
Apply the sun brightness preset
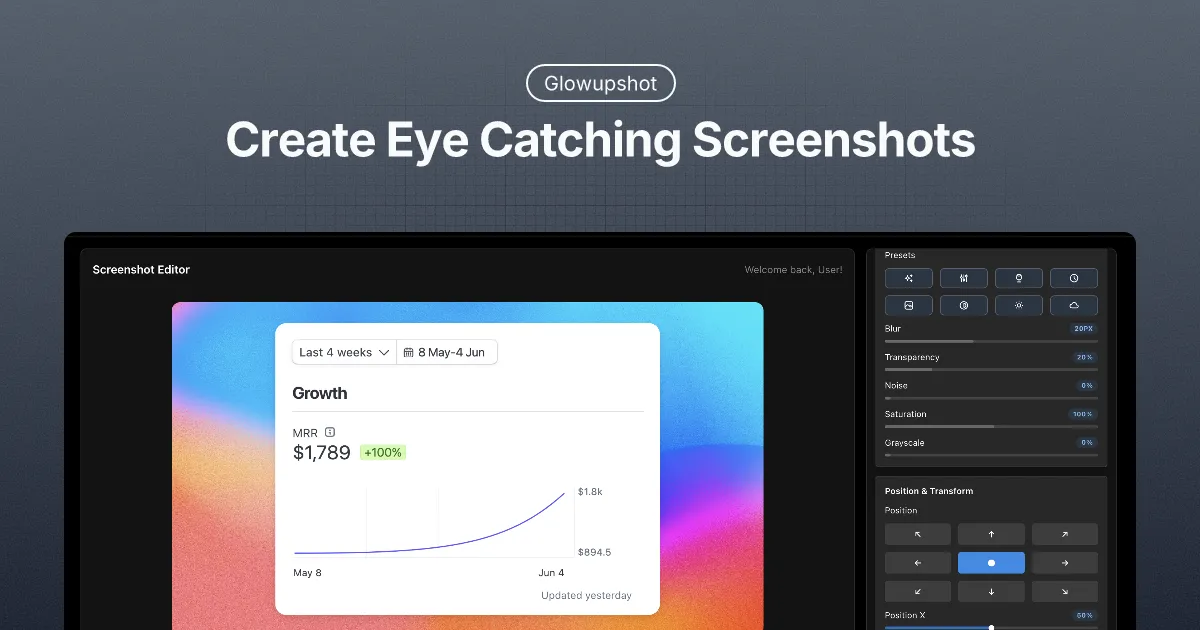tap(1019, 305)
